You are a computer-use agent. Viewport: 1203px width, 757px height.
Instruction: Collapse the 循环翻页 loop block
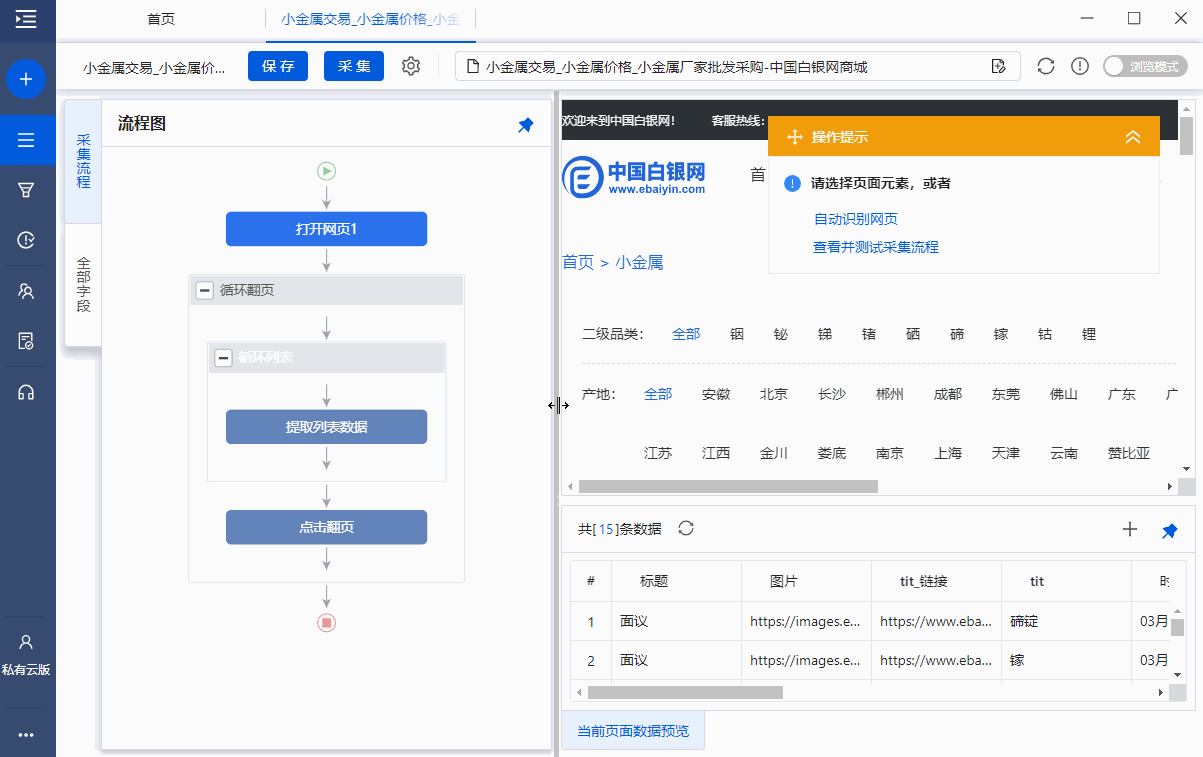pos(206,290)
